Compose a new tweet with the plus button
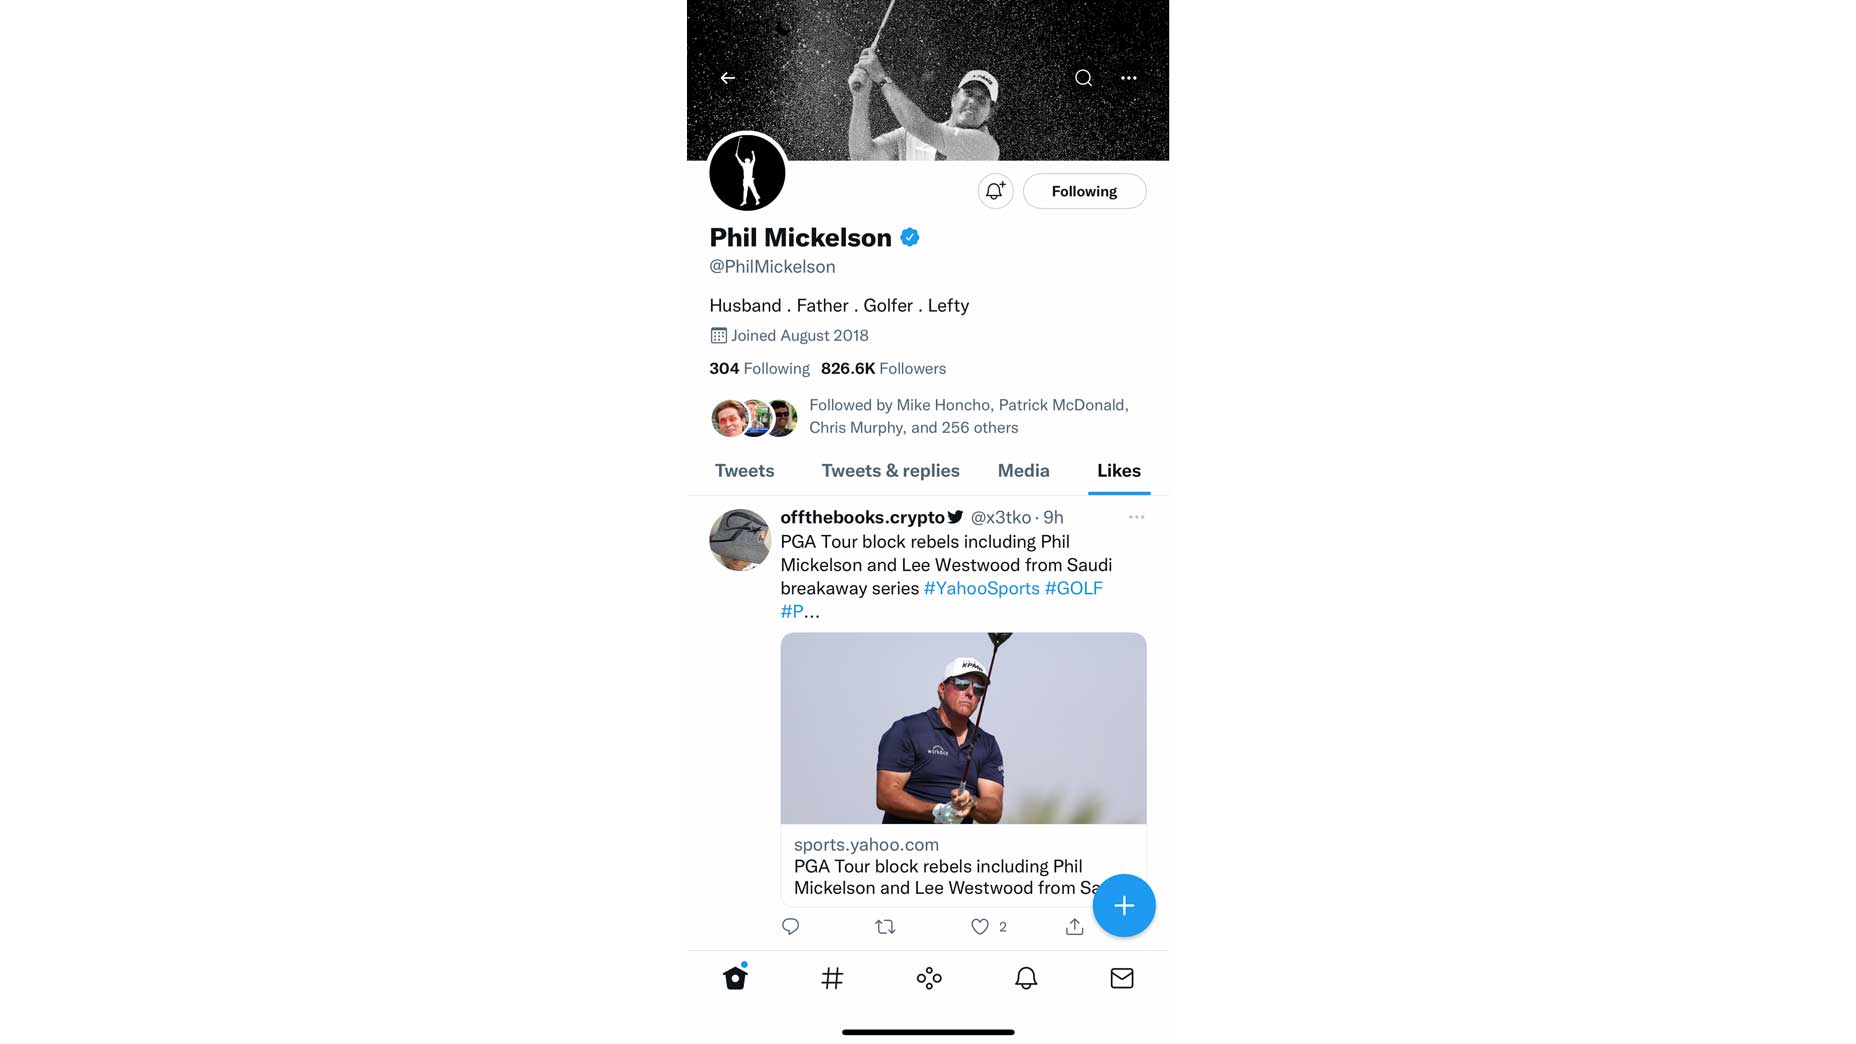 1124,905
